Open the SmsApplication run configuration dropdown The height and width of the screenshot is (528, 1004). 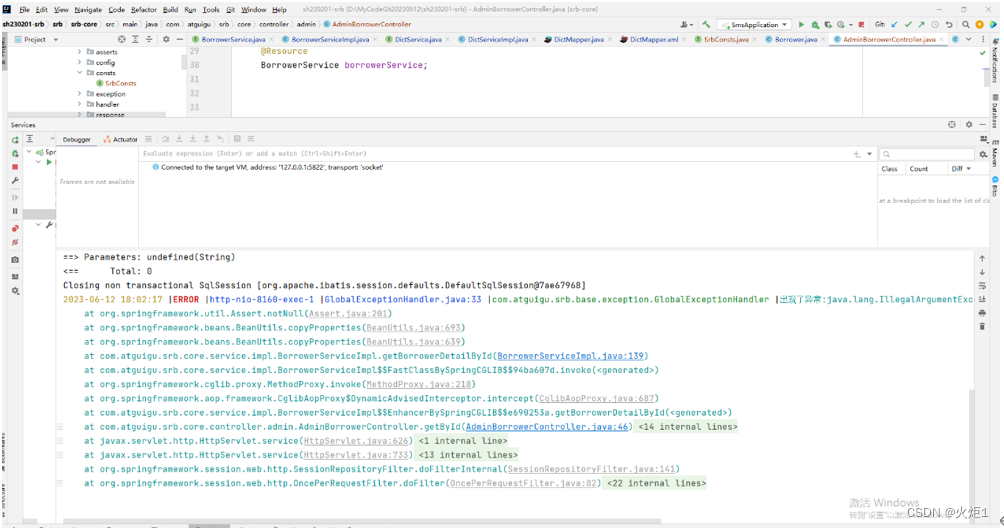point(755,25)
